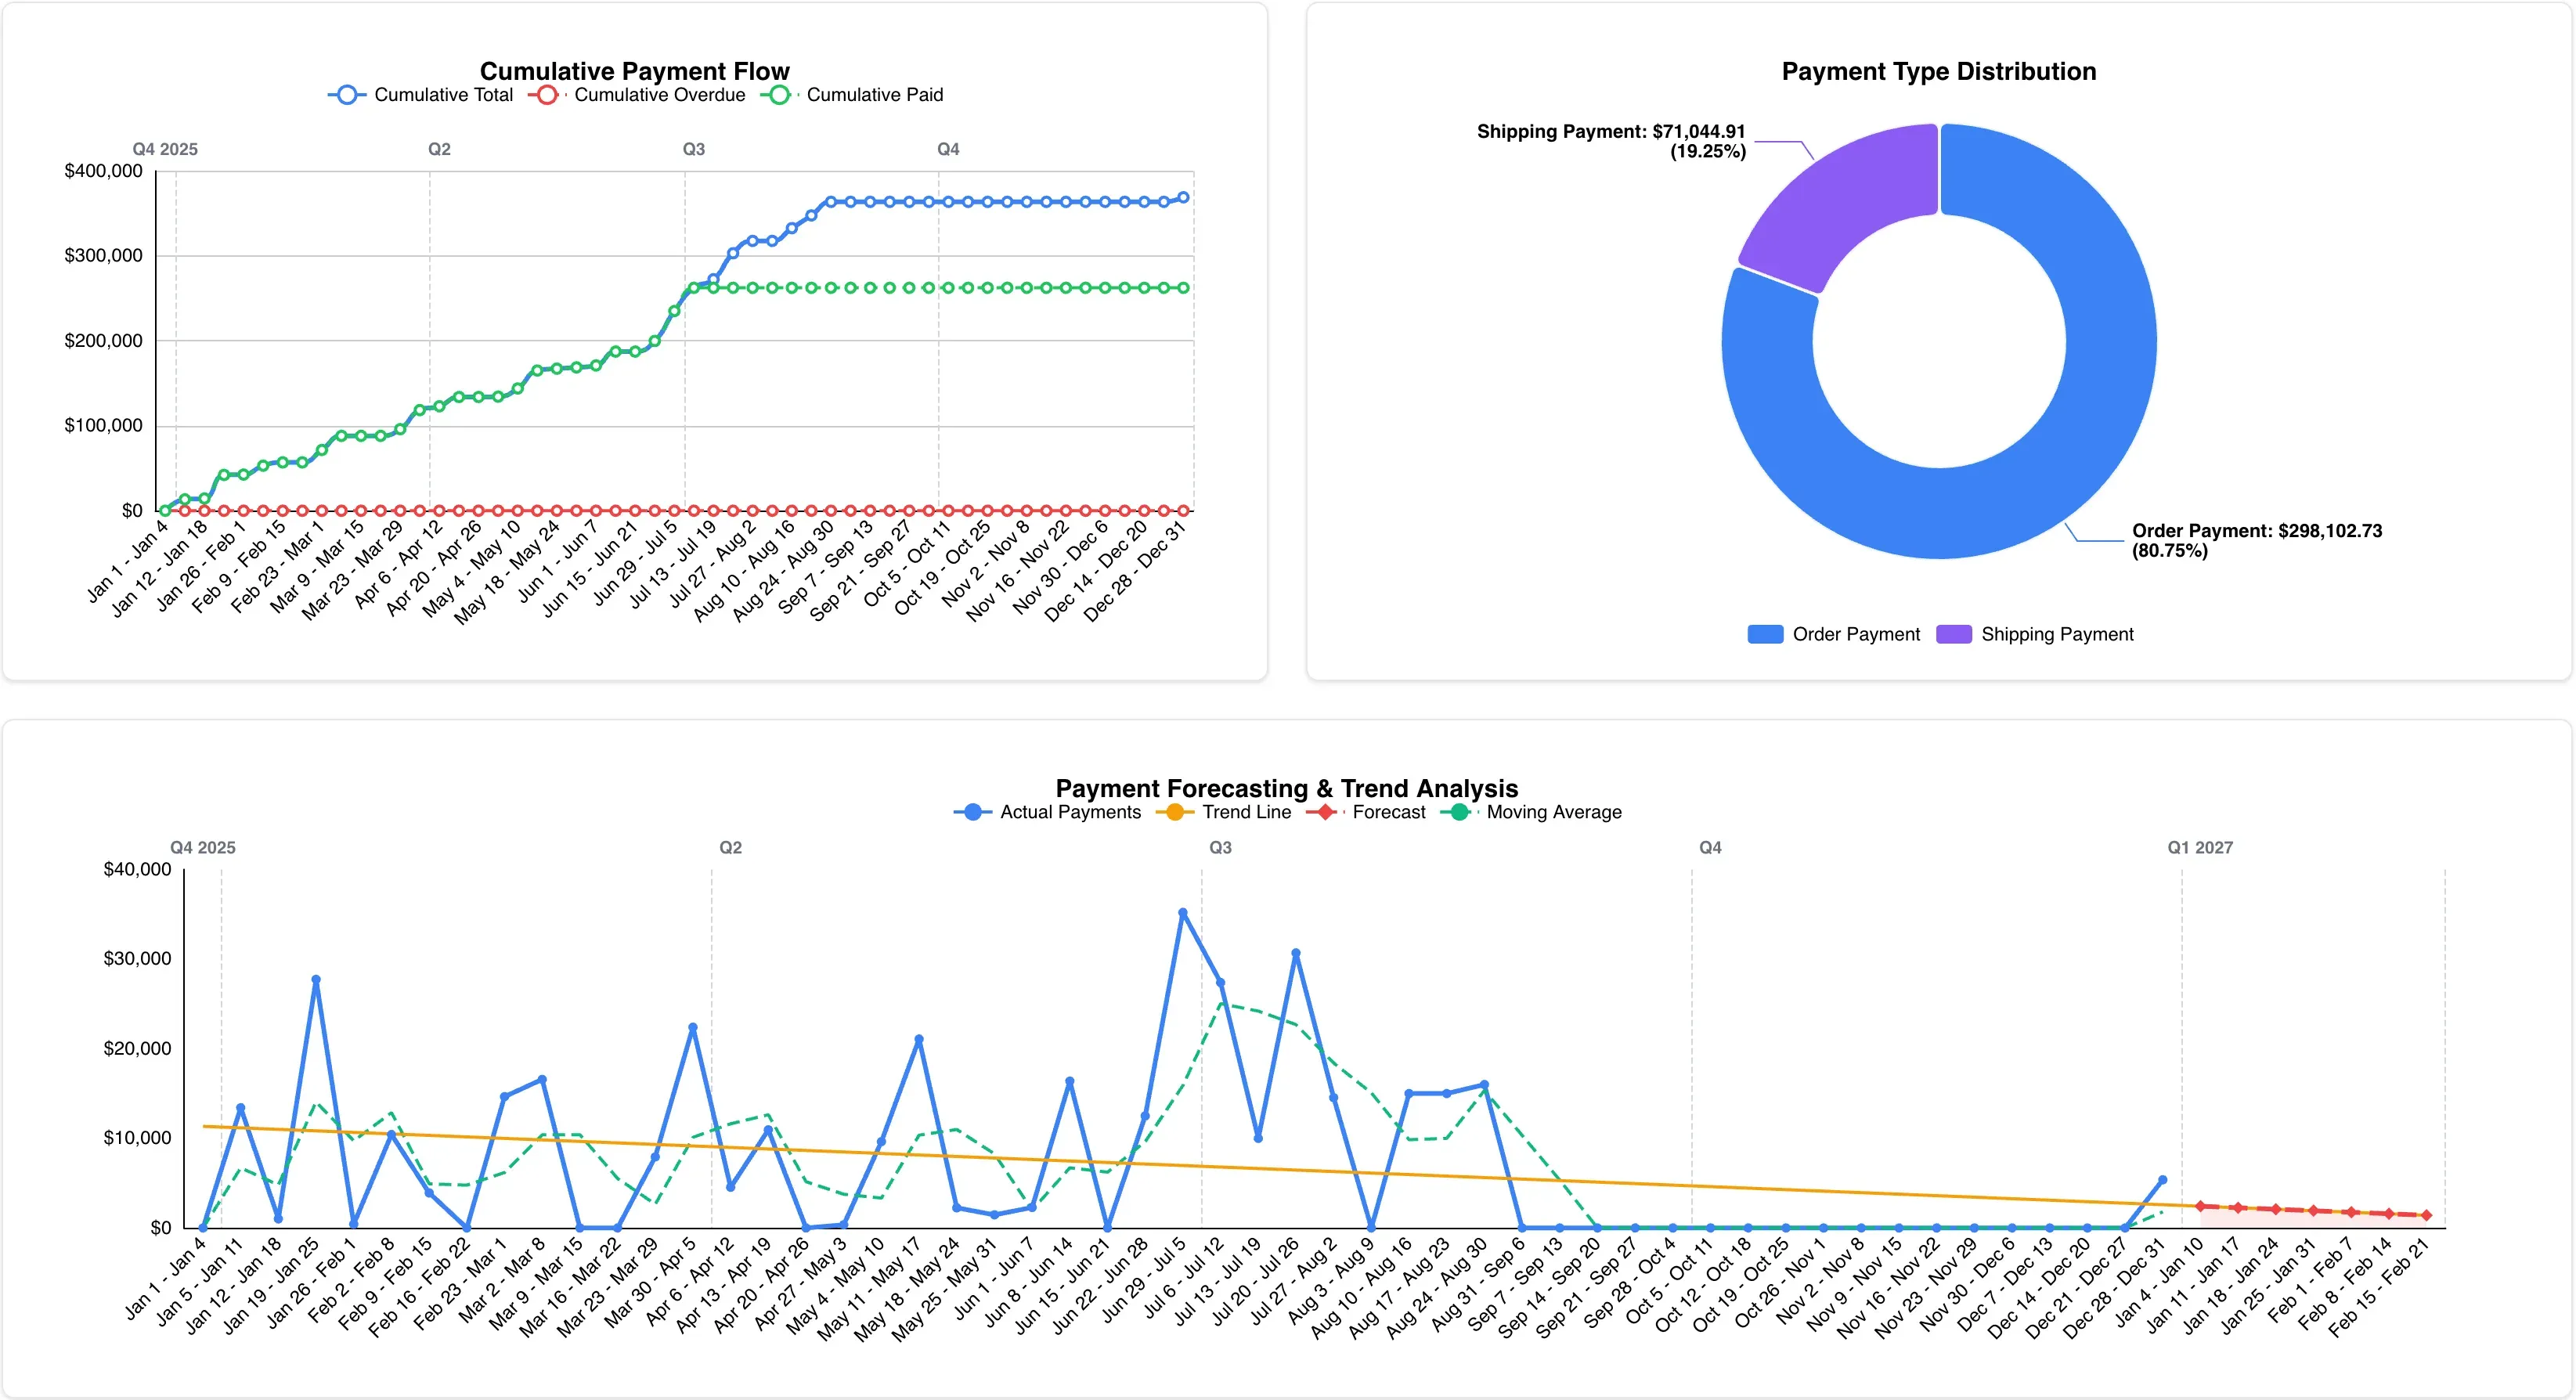The width and height of the screenshot is (2576, 1400).
Task: Toggle Shipping Payment legend item
Action: tap(2035, 634)
